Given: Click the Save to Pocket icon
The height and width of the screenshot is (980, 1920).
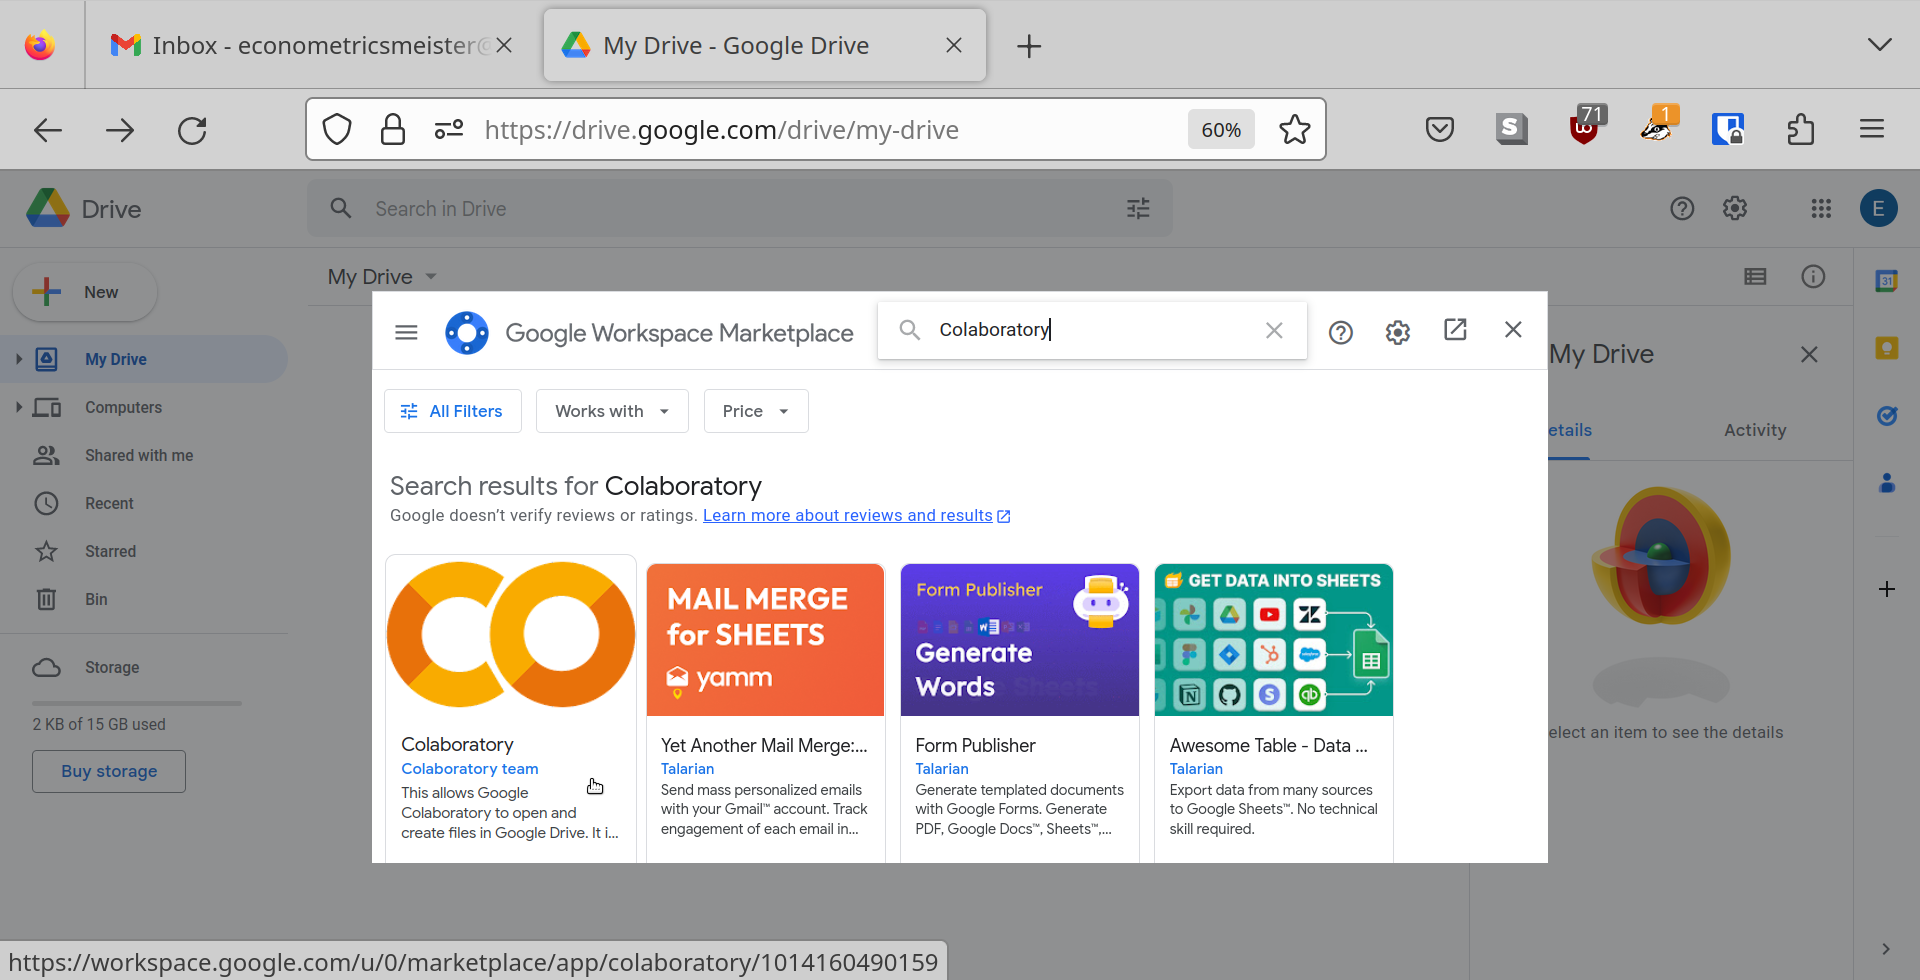Looking at the screenshot, I should [x=1440, y=129].
